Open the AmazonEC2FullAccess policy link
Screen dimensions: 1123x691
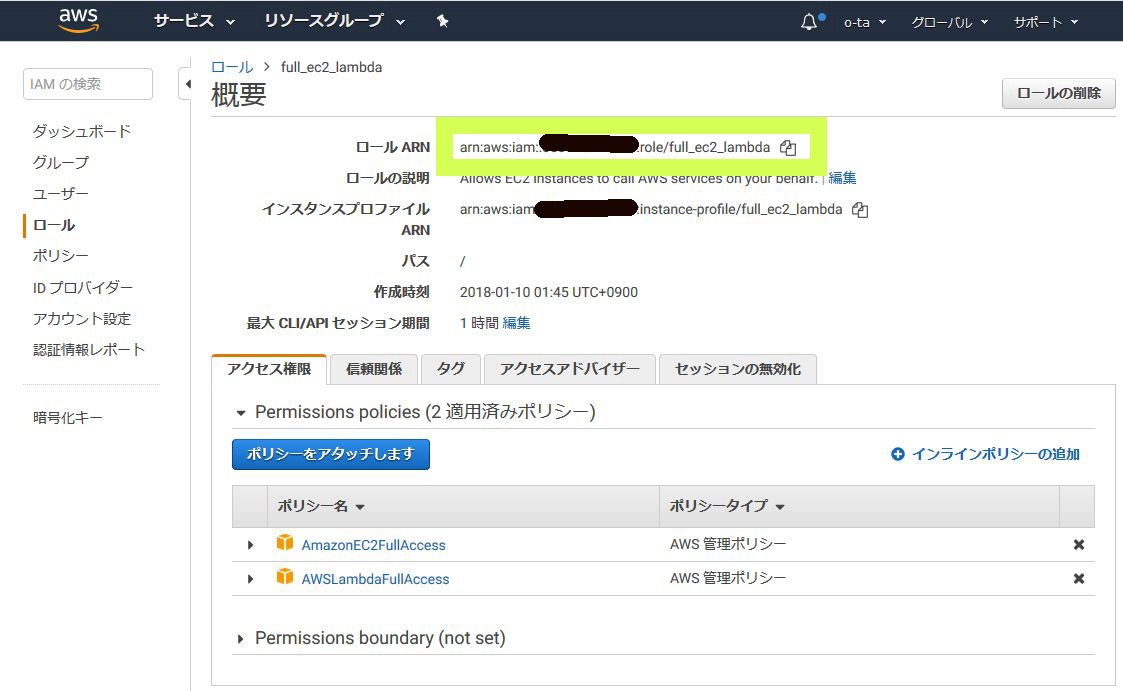pos(373,545)
